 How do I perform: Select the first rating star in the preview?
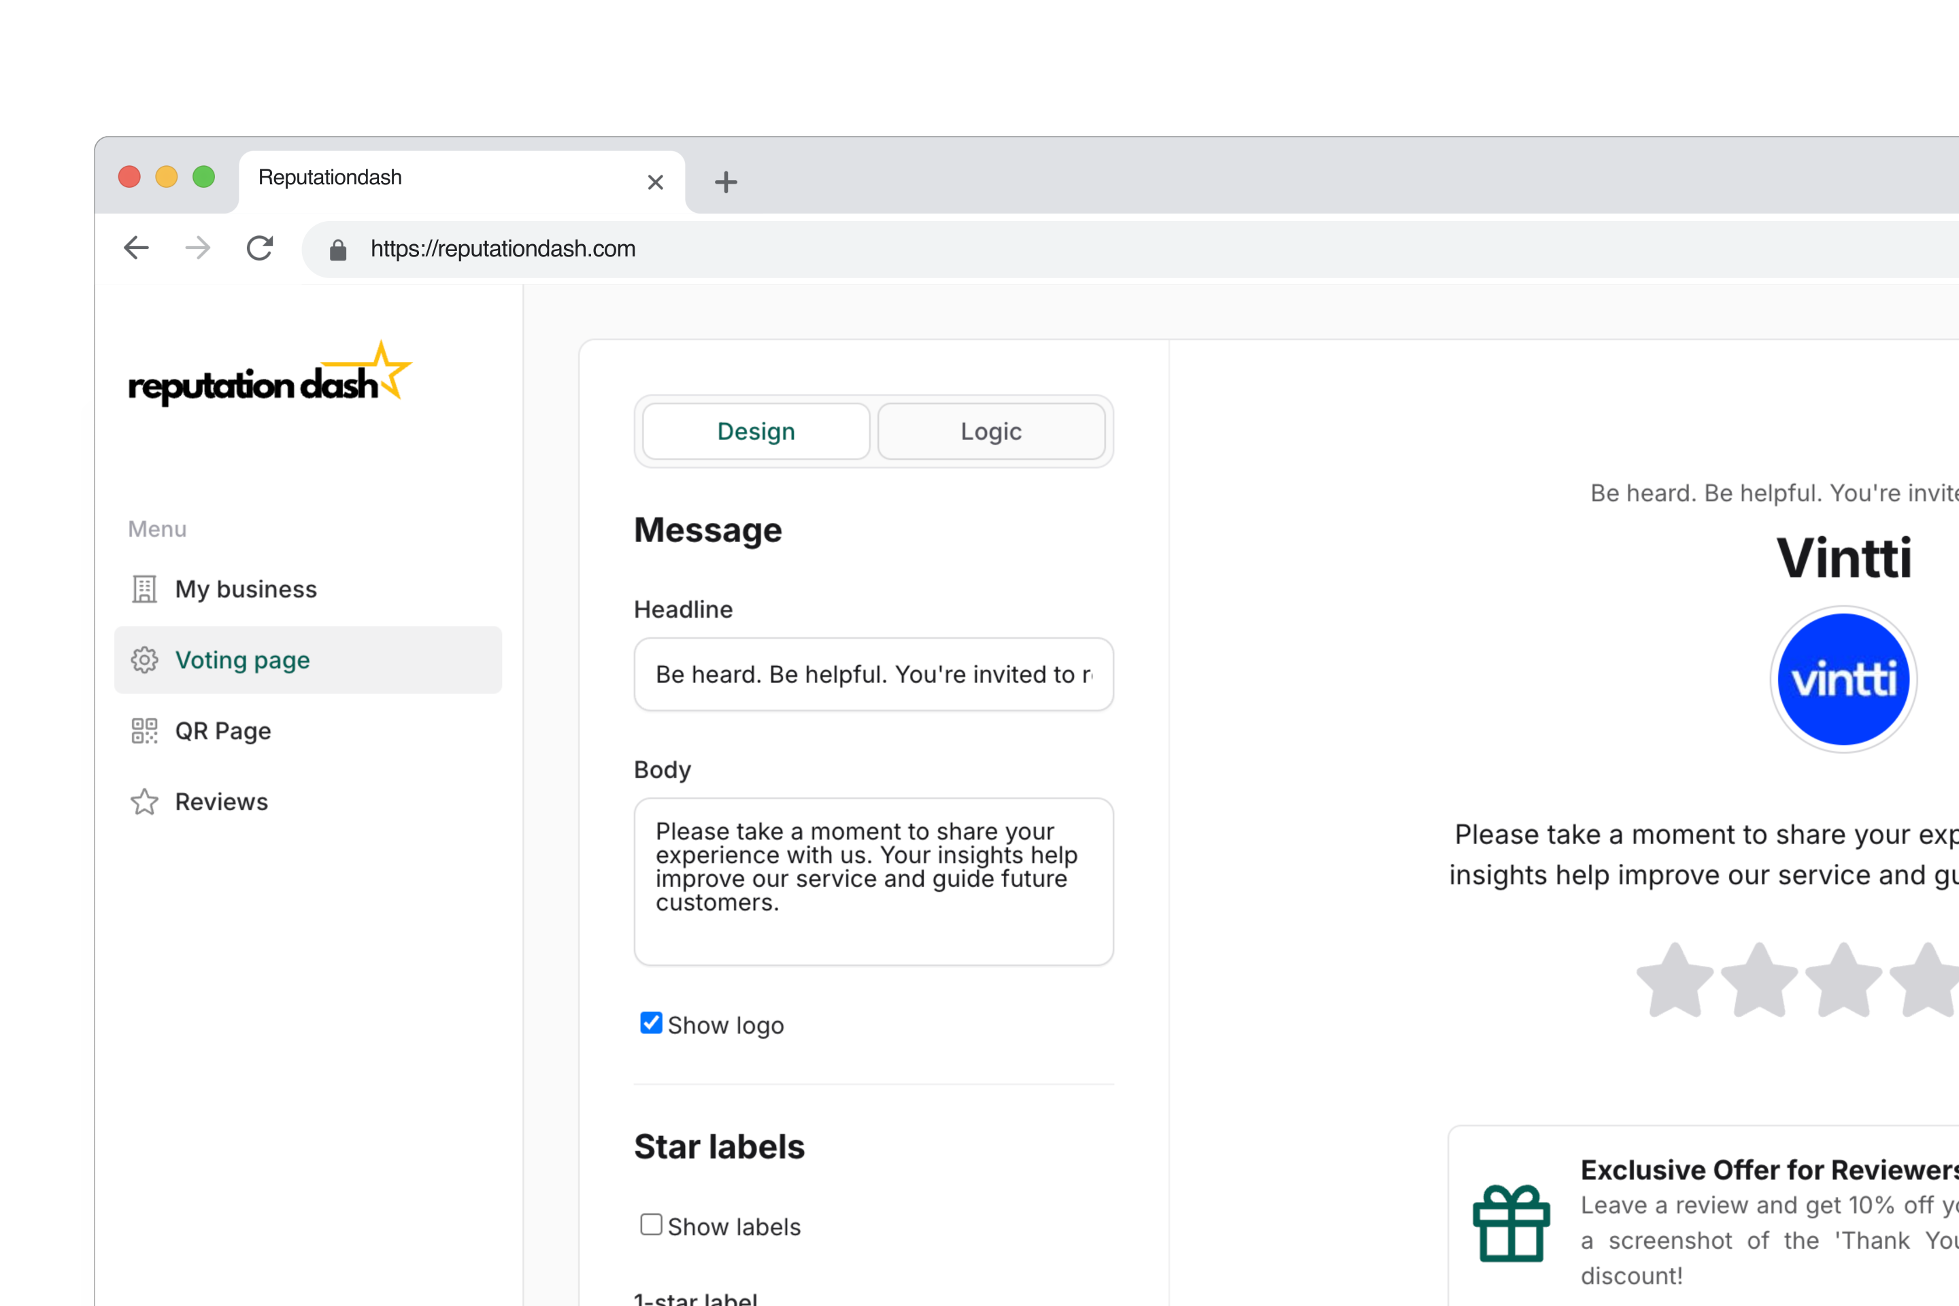coord(1675,980)
